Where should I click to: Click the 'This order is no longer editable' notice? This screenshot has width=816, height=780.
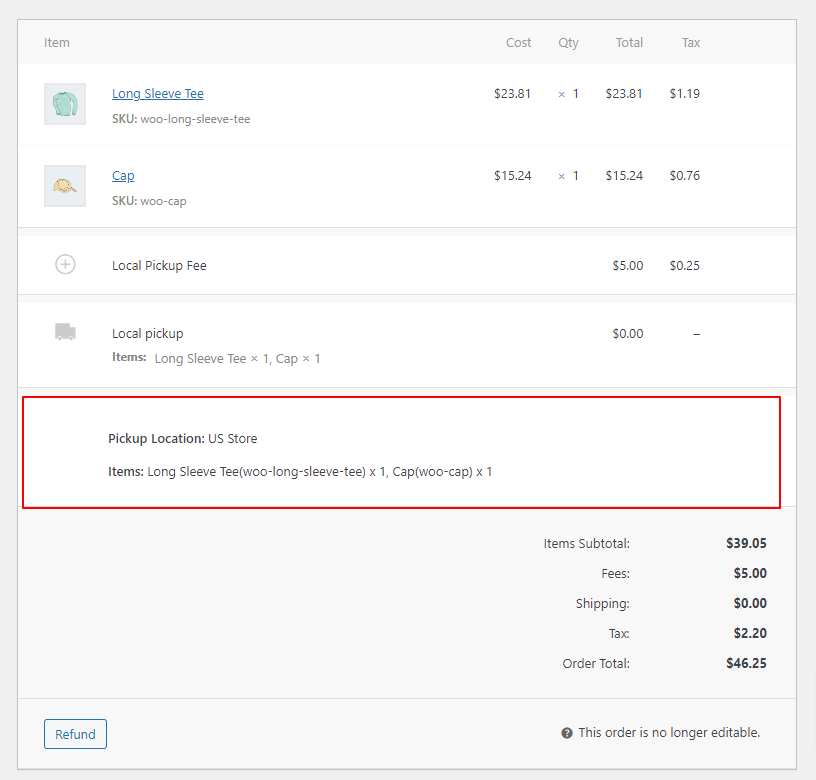pyautogui.click(x=668, y=733)
